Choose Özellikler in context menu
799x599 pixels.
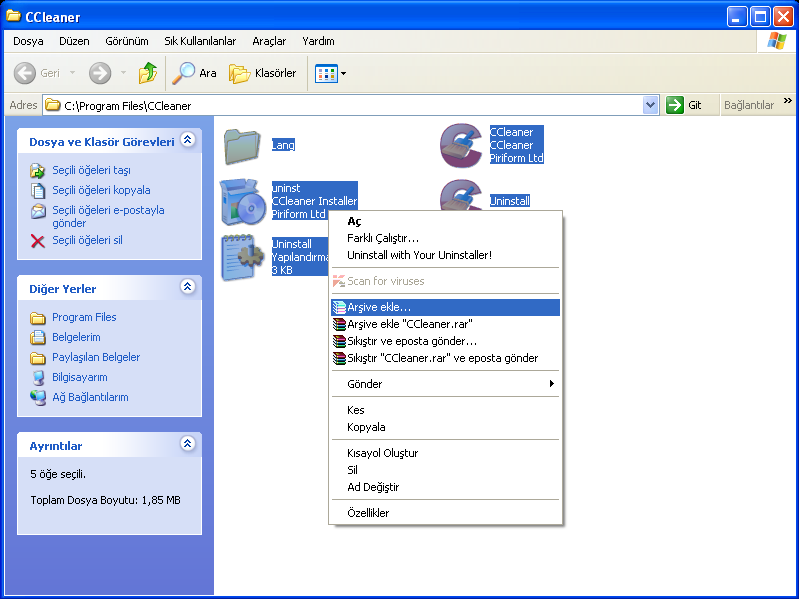[446, 513]
